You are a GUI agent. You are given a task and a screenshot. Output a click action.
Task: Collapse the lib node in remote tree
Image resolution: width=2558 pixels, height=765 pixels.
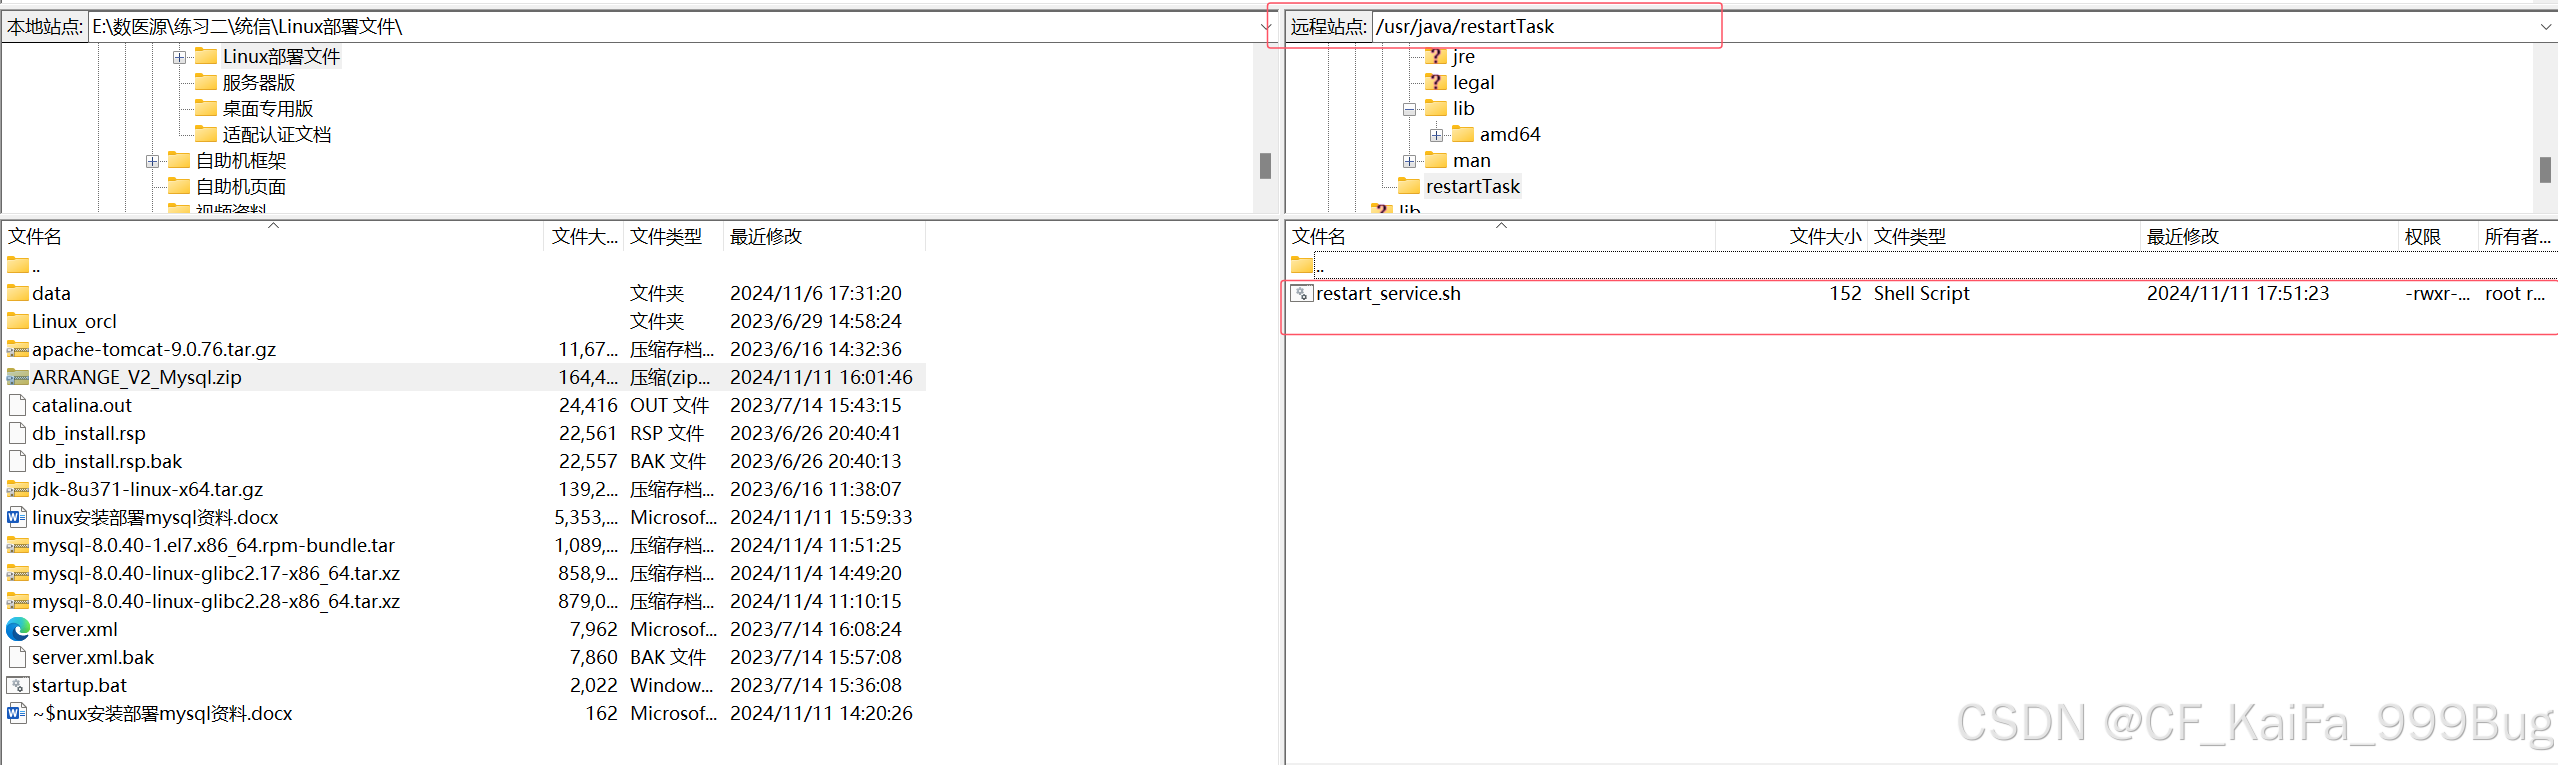(1409, 109)
